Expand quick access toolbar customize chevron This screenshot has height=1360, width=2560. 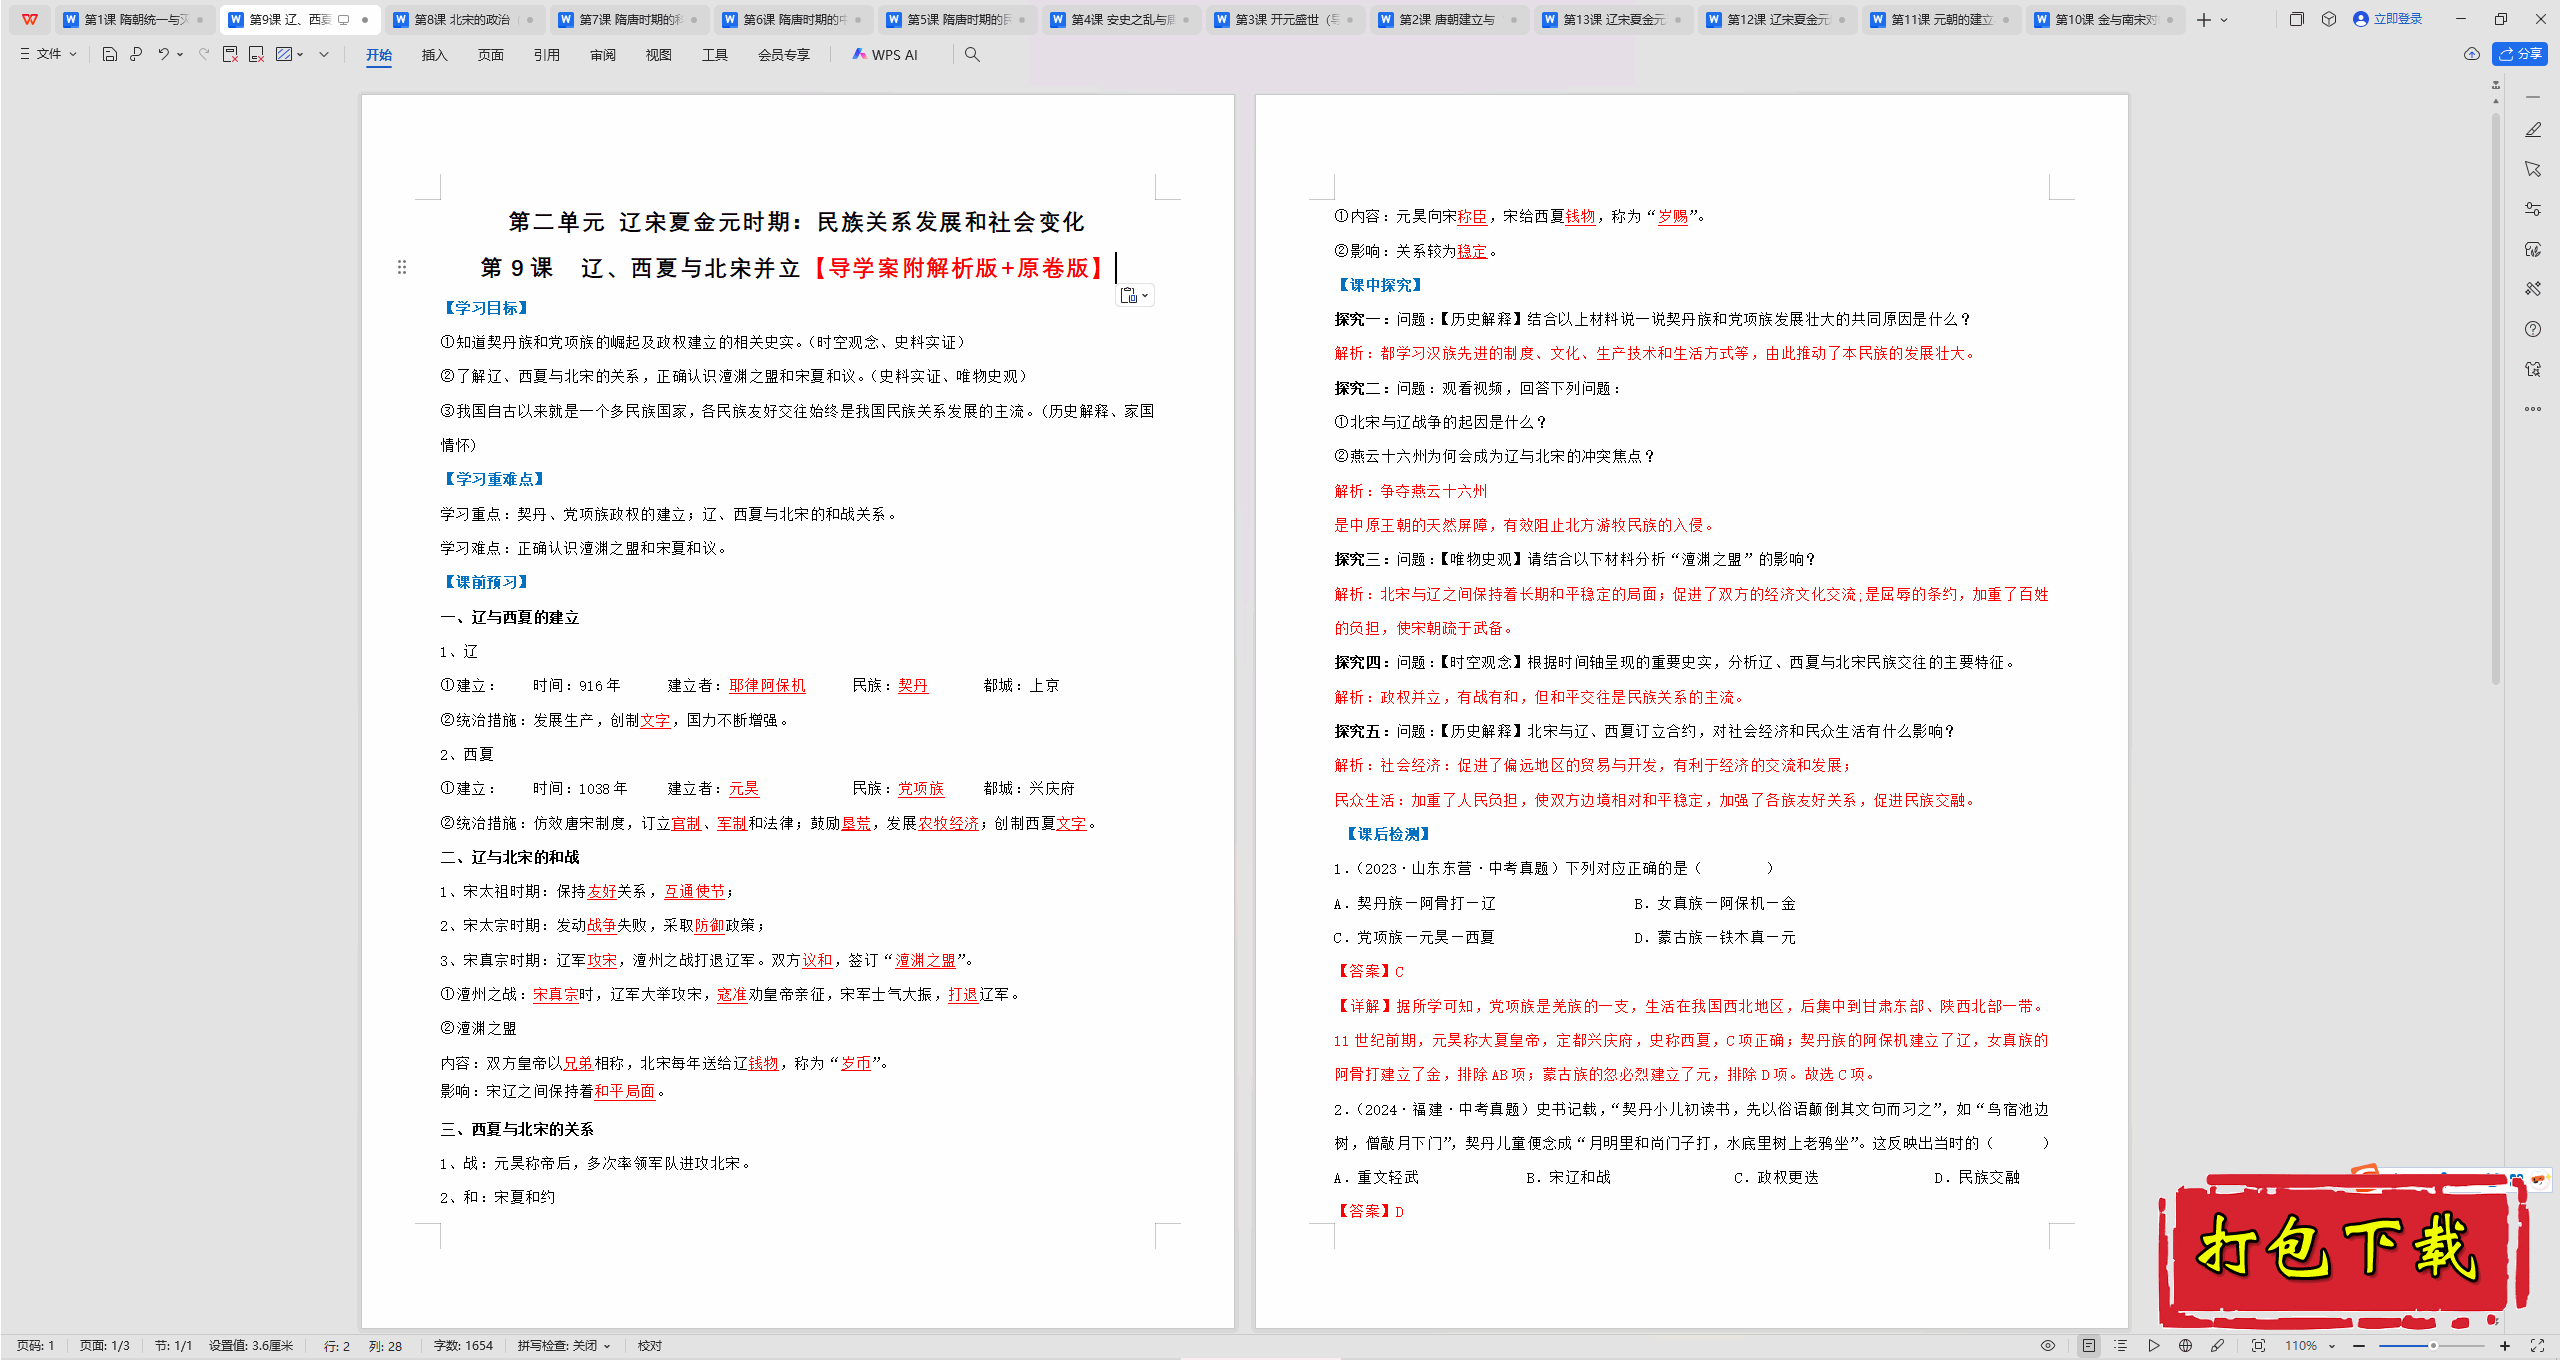click(x=324, y=55)
